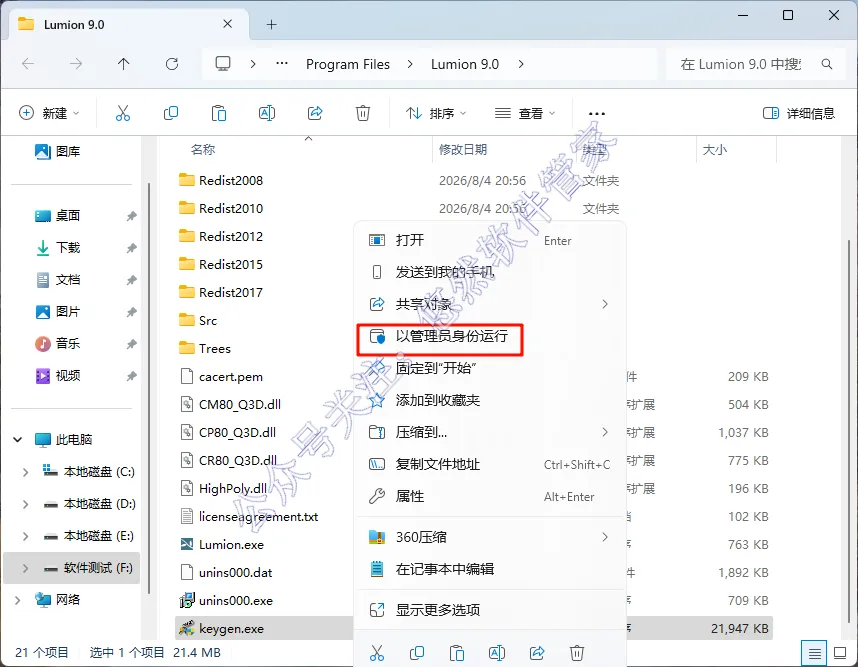Switch to details list view icon

814,653
